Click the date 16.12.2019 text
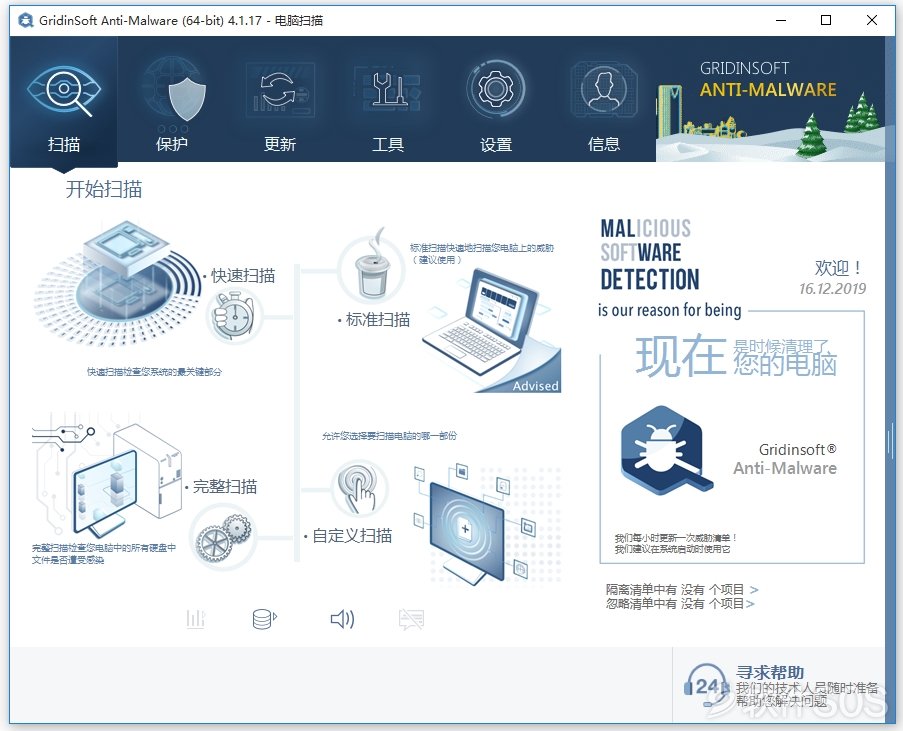The image size is (903, 731). point(832,289)
